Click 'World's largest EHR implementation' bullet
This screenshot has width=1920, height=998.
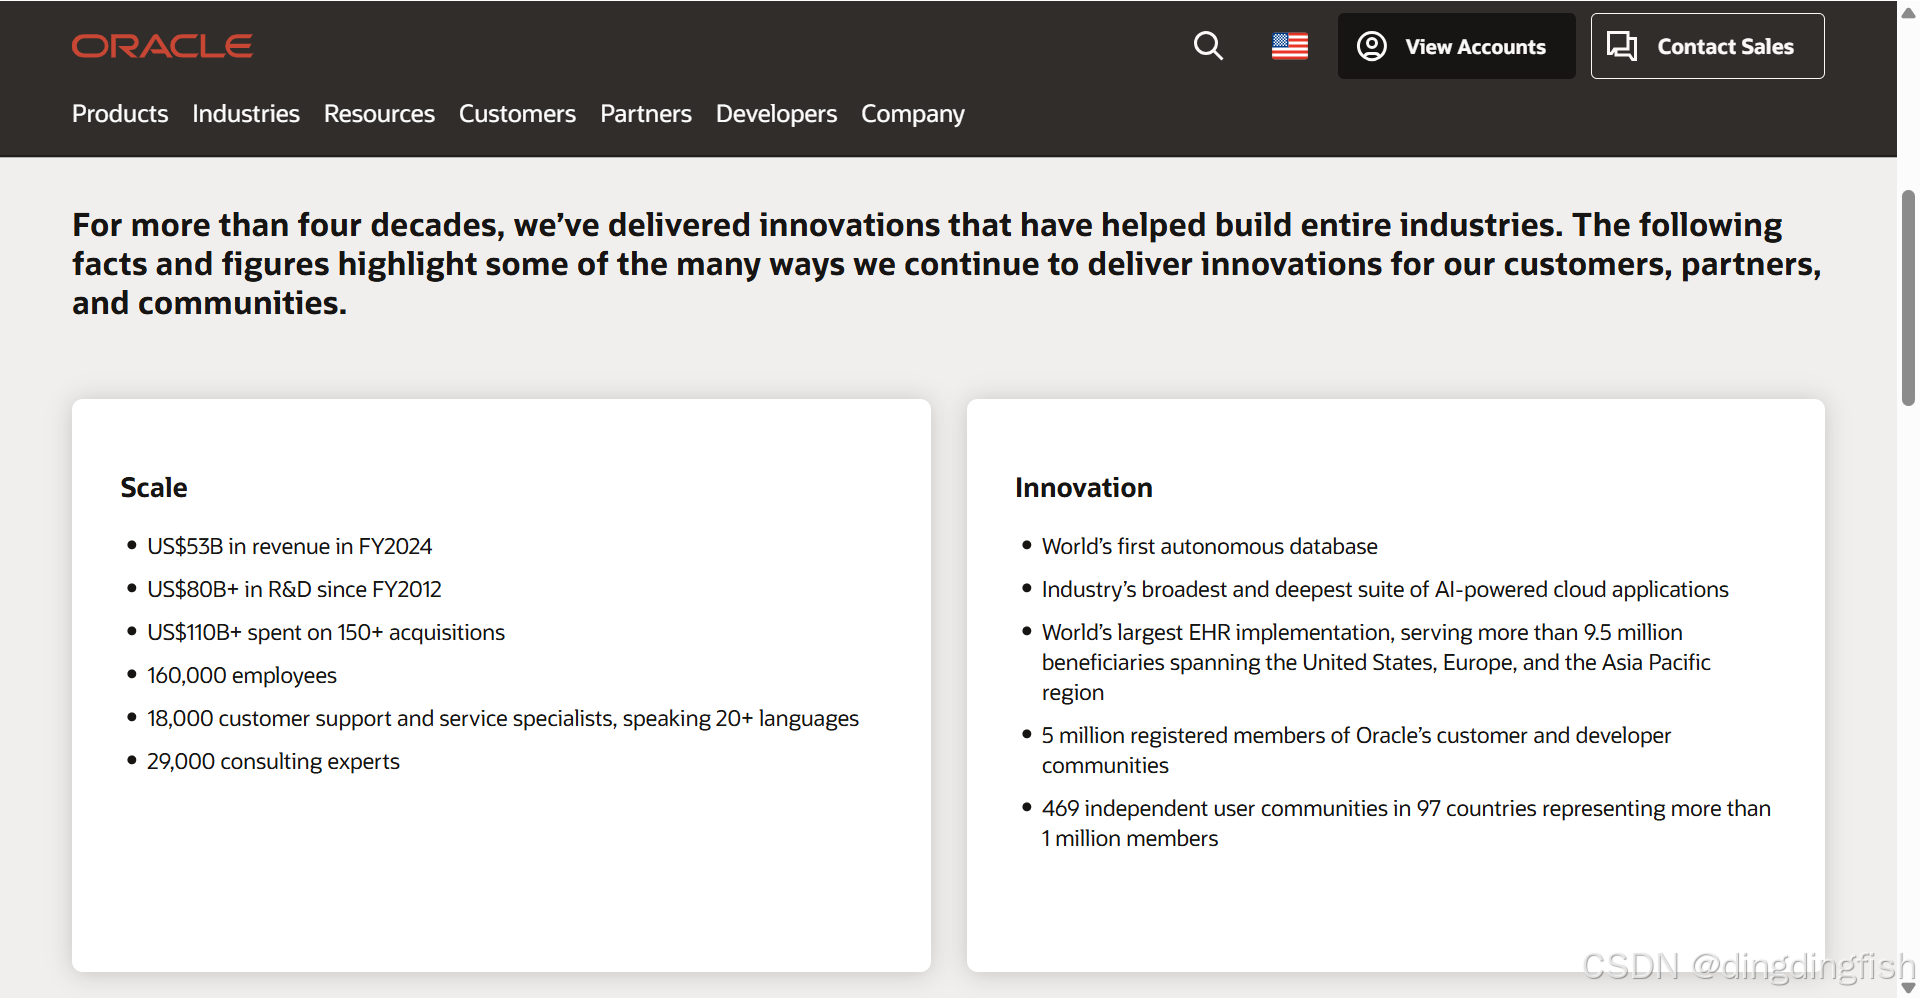click(x=1376, y=662)
